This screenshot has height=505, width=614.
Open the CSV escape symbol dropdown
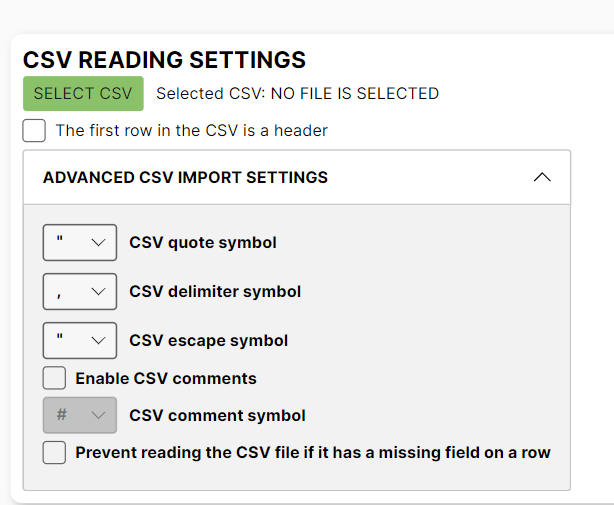pyautogui.click(x=79, y=341)
